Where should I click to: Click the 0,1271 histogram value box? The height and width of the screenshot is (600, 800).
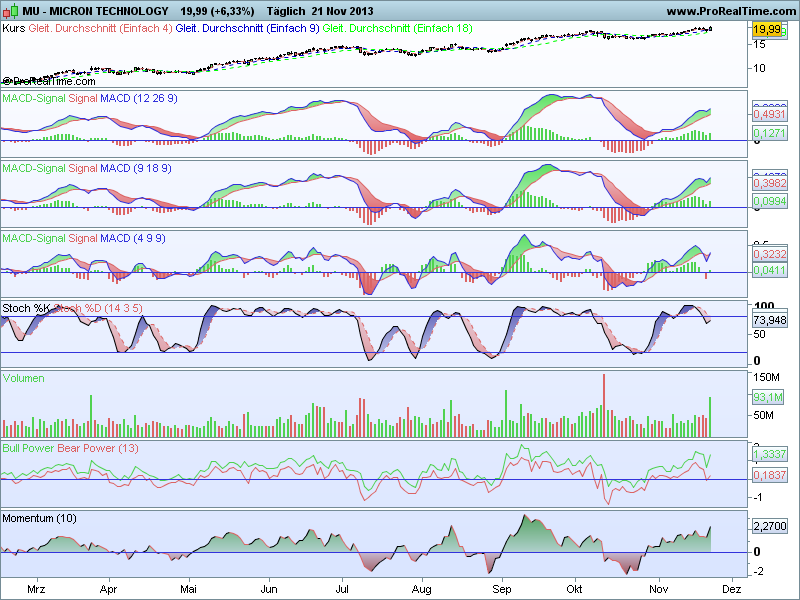[x=769, y=133]
